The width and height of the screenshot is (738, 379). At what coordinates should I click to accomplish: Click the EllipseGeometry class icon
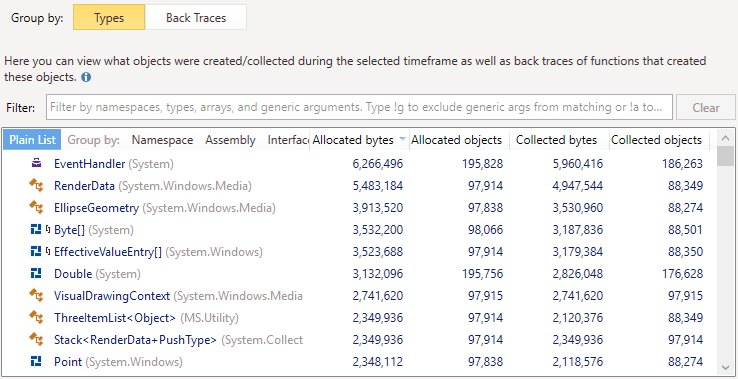click(36, 208)
